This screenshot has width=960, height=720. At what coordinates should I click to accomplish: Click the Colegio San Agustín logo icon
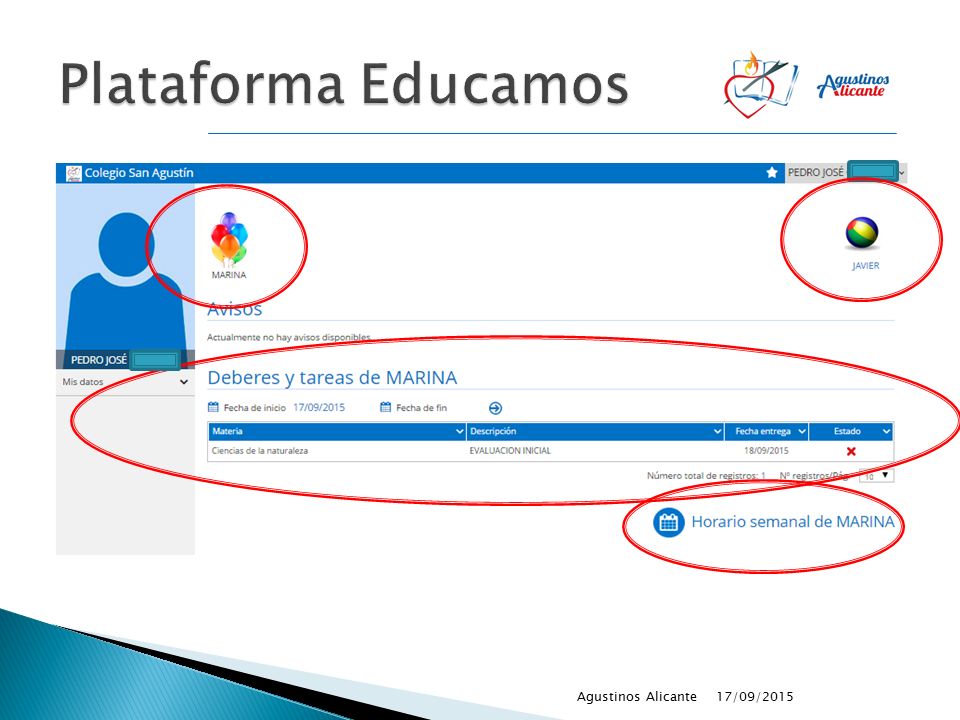pos(73,173)
